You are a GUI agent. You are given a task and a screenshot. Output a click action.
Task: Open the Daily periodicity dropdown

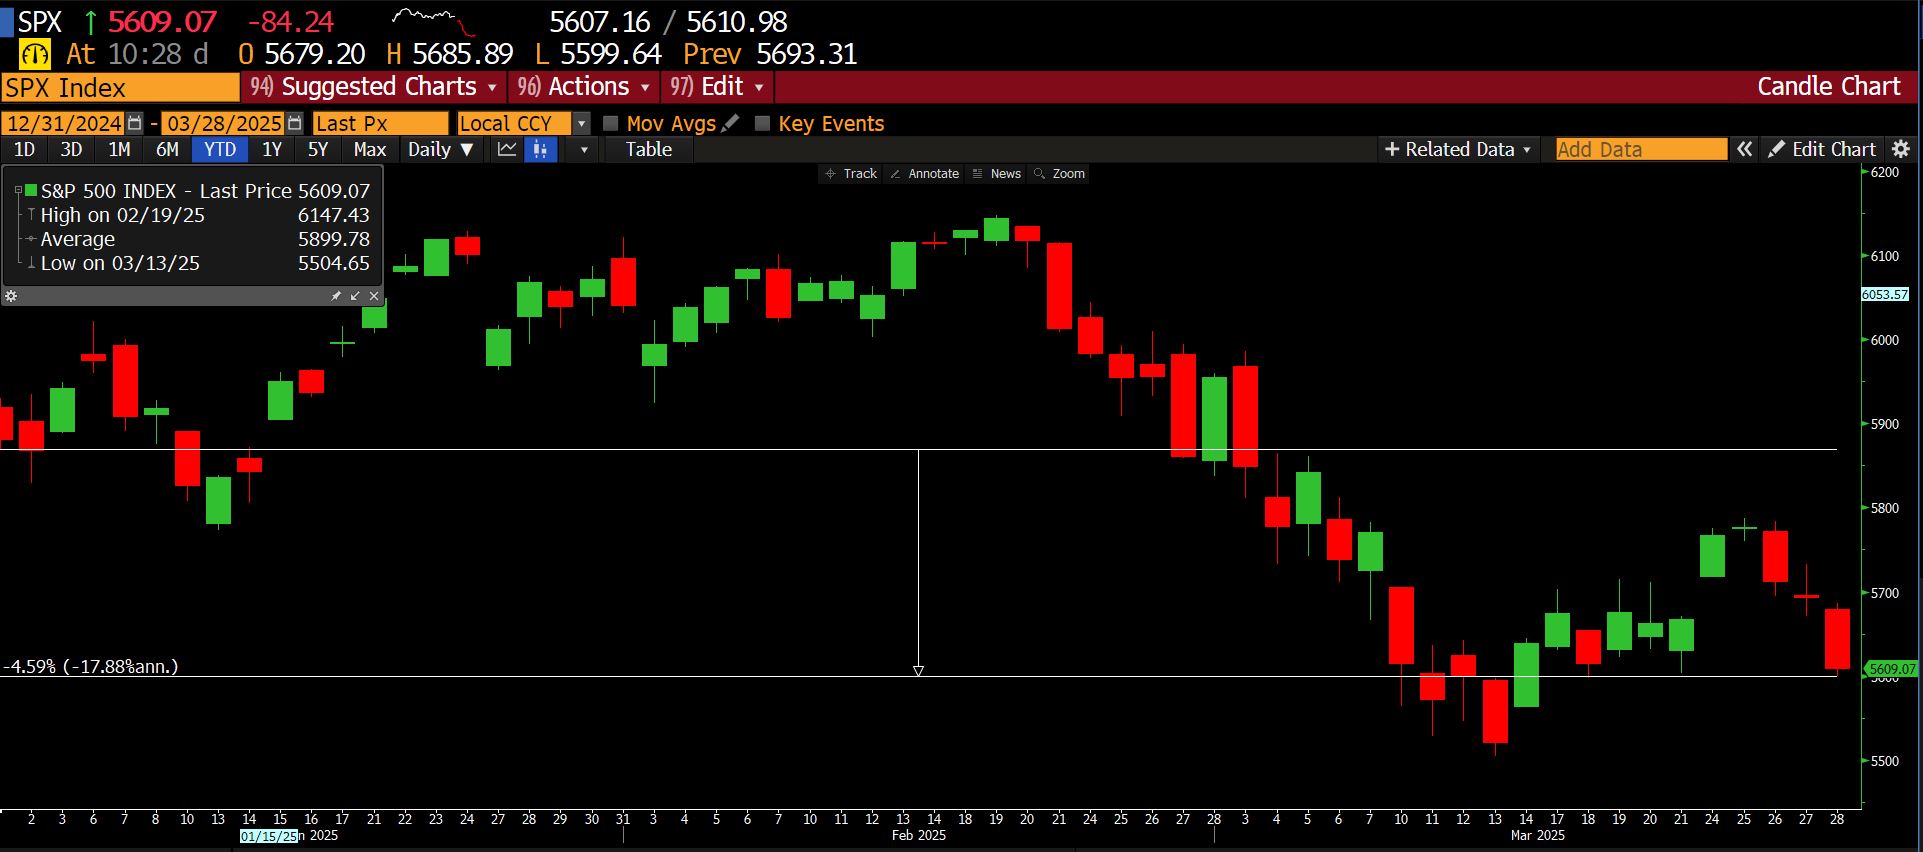tap(439, 150)
